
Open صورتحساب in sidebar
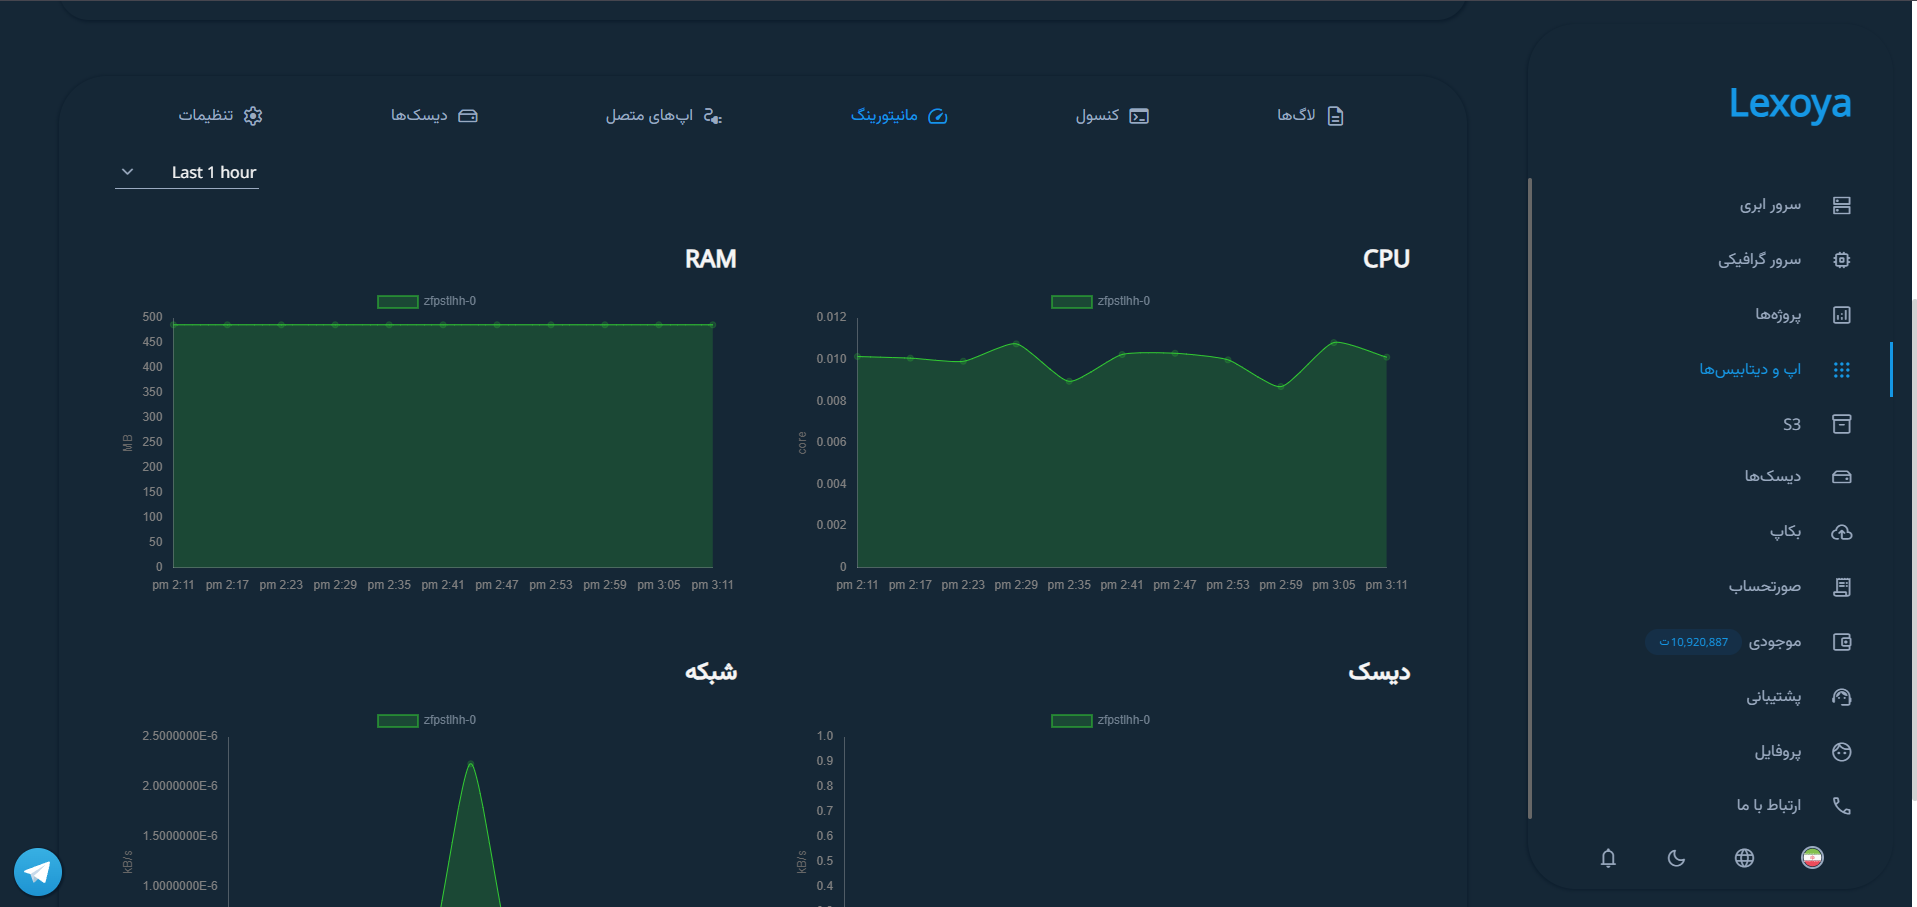click(1765, 587)
